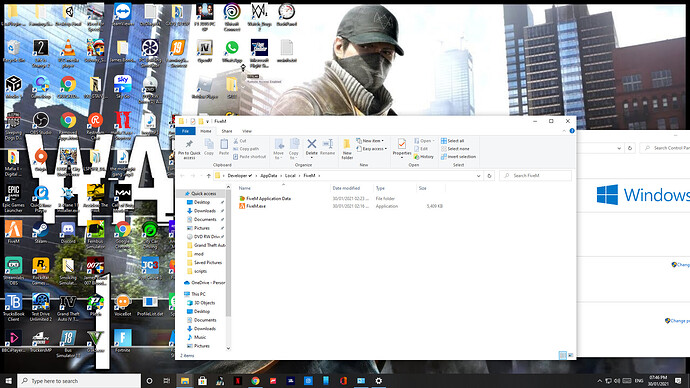Viewport: 690px width, 388px height.
Task: Select all items via ribbon
Action: point(453,141)
